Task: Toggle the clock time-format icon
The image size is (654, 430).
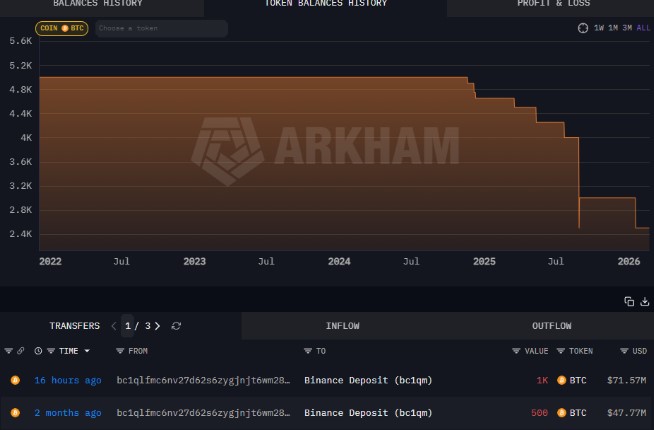Action: point(38,351)
